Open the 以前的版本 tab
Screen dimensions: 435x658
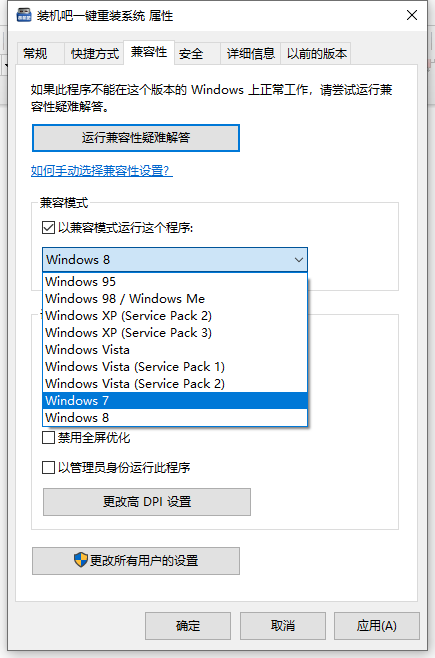coord(316,54)
